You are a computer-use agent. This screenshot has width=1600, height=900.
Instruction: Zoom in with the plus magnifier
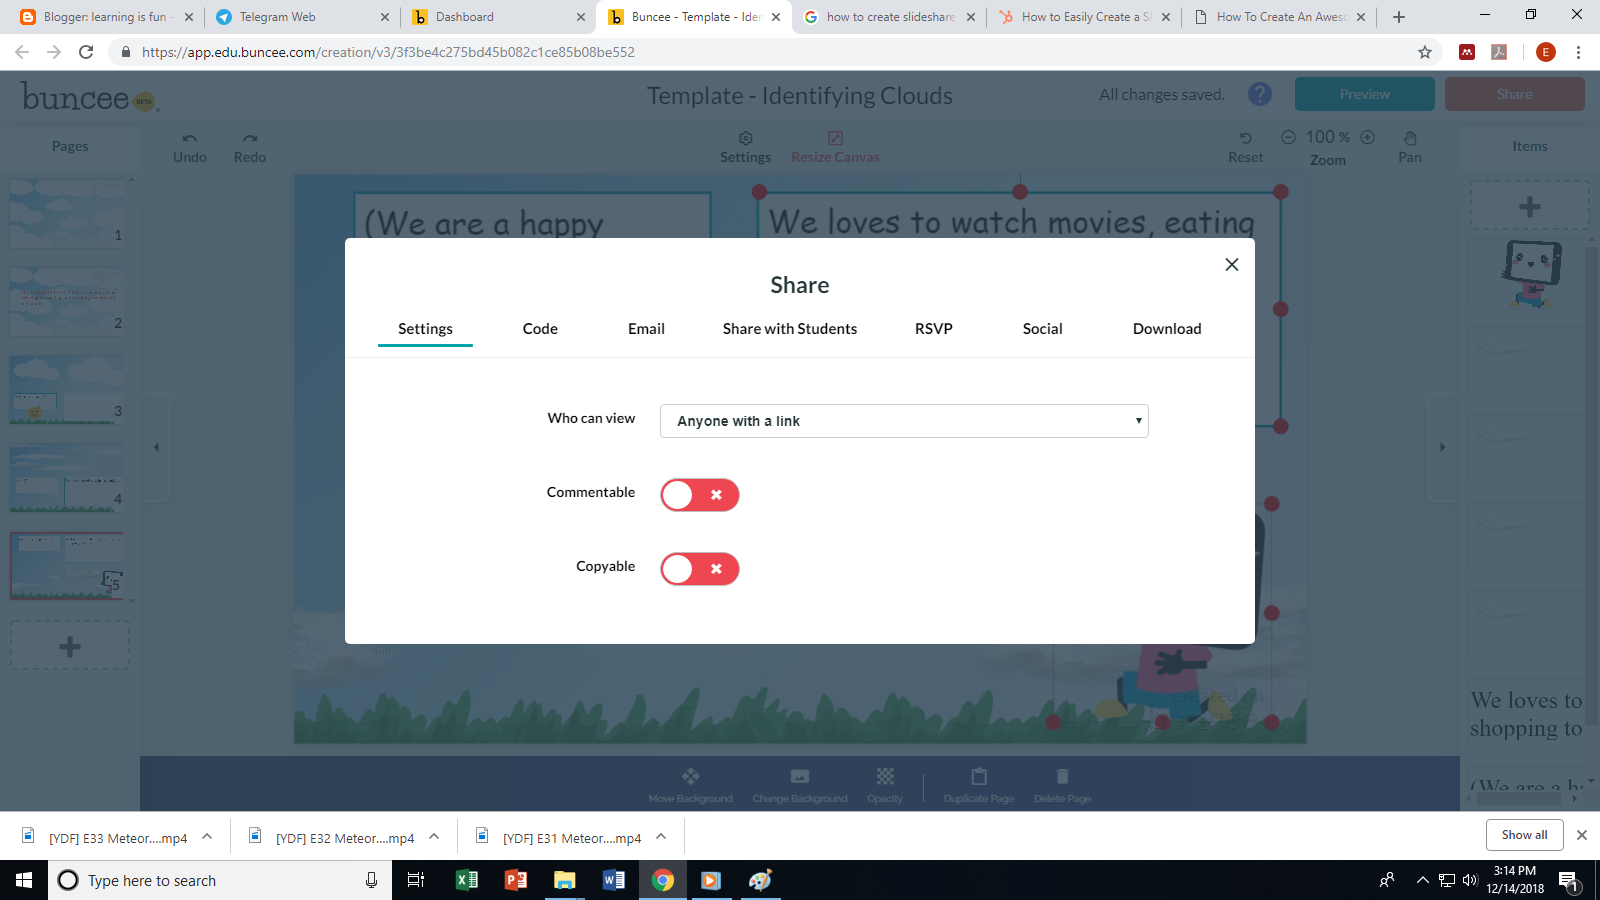tap(1367, 137)
